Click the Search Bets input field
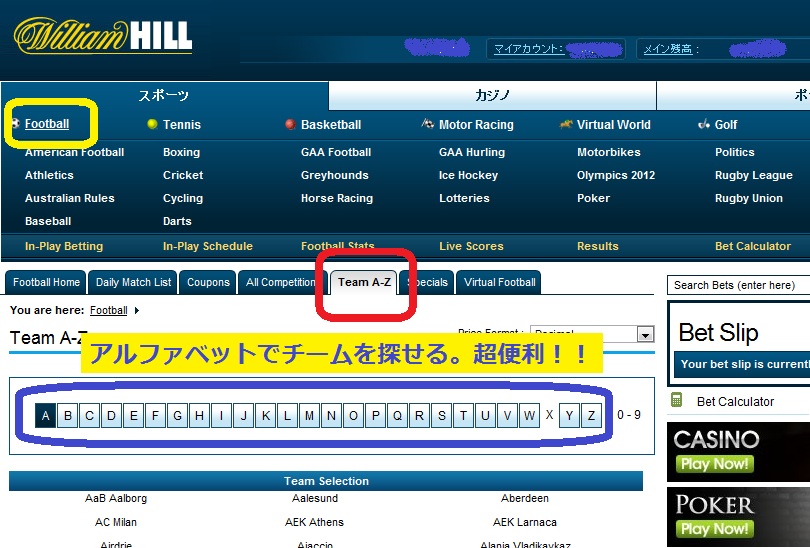Viewport: 810px width, 548px height. coord(739,285)
